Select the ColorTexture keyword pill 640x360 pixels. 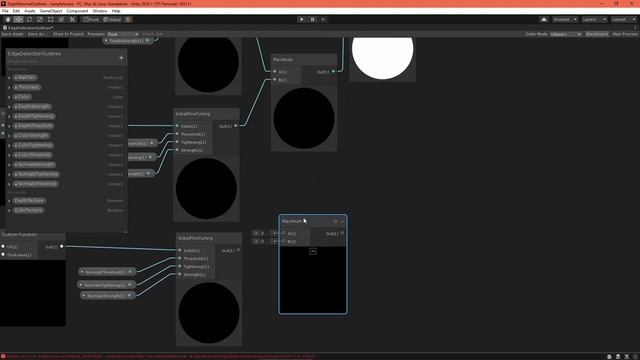tap(28, 210)
